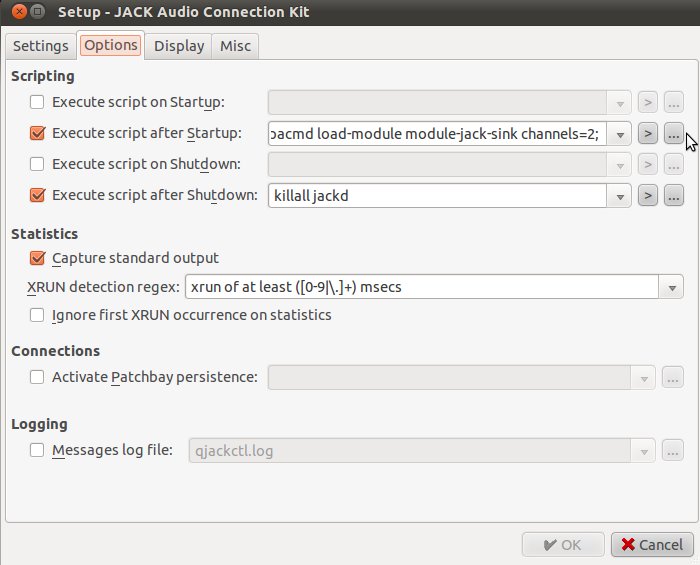The height and width of the screenshot is (565, 700).
Task: Open the XRUN detection regex dropdown
Action: pyautogui.click(x=671, y=287)
